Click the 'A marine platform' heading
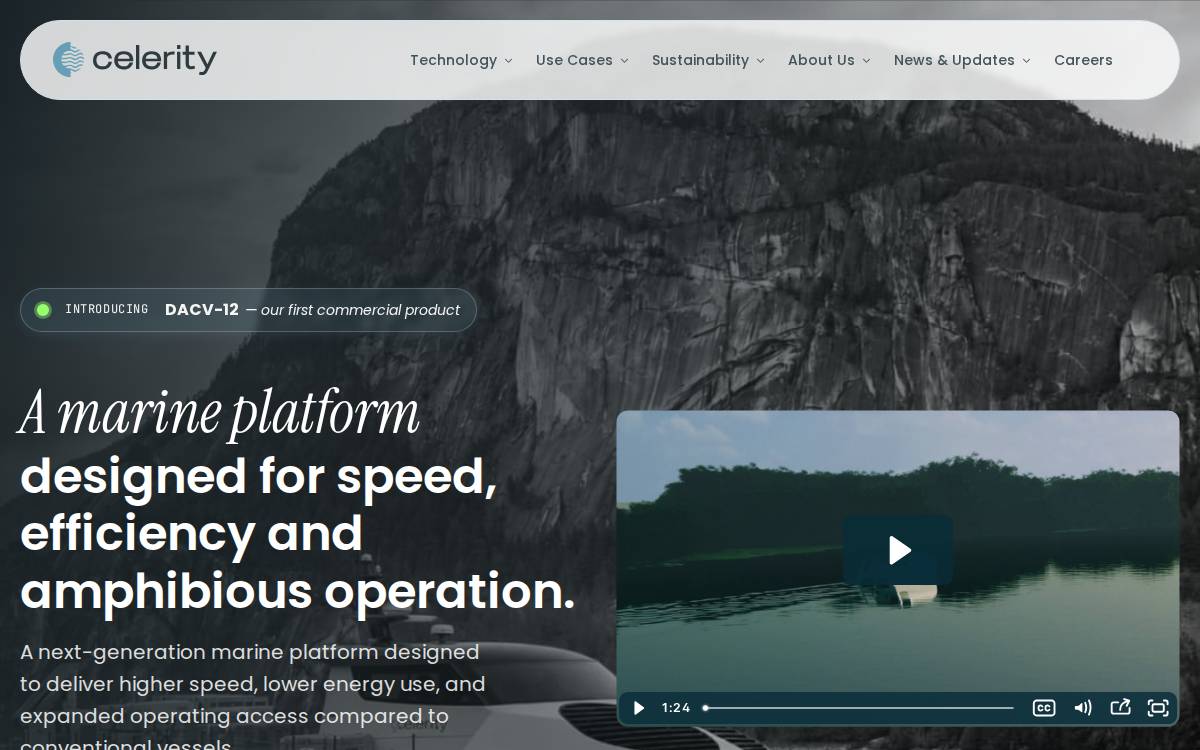 click(x=219, y=412)
